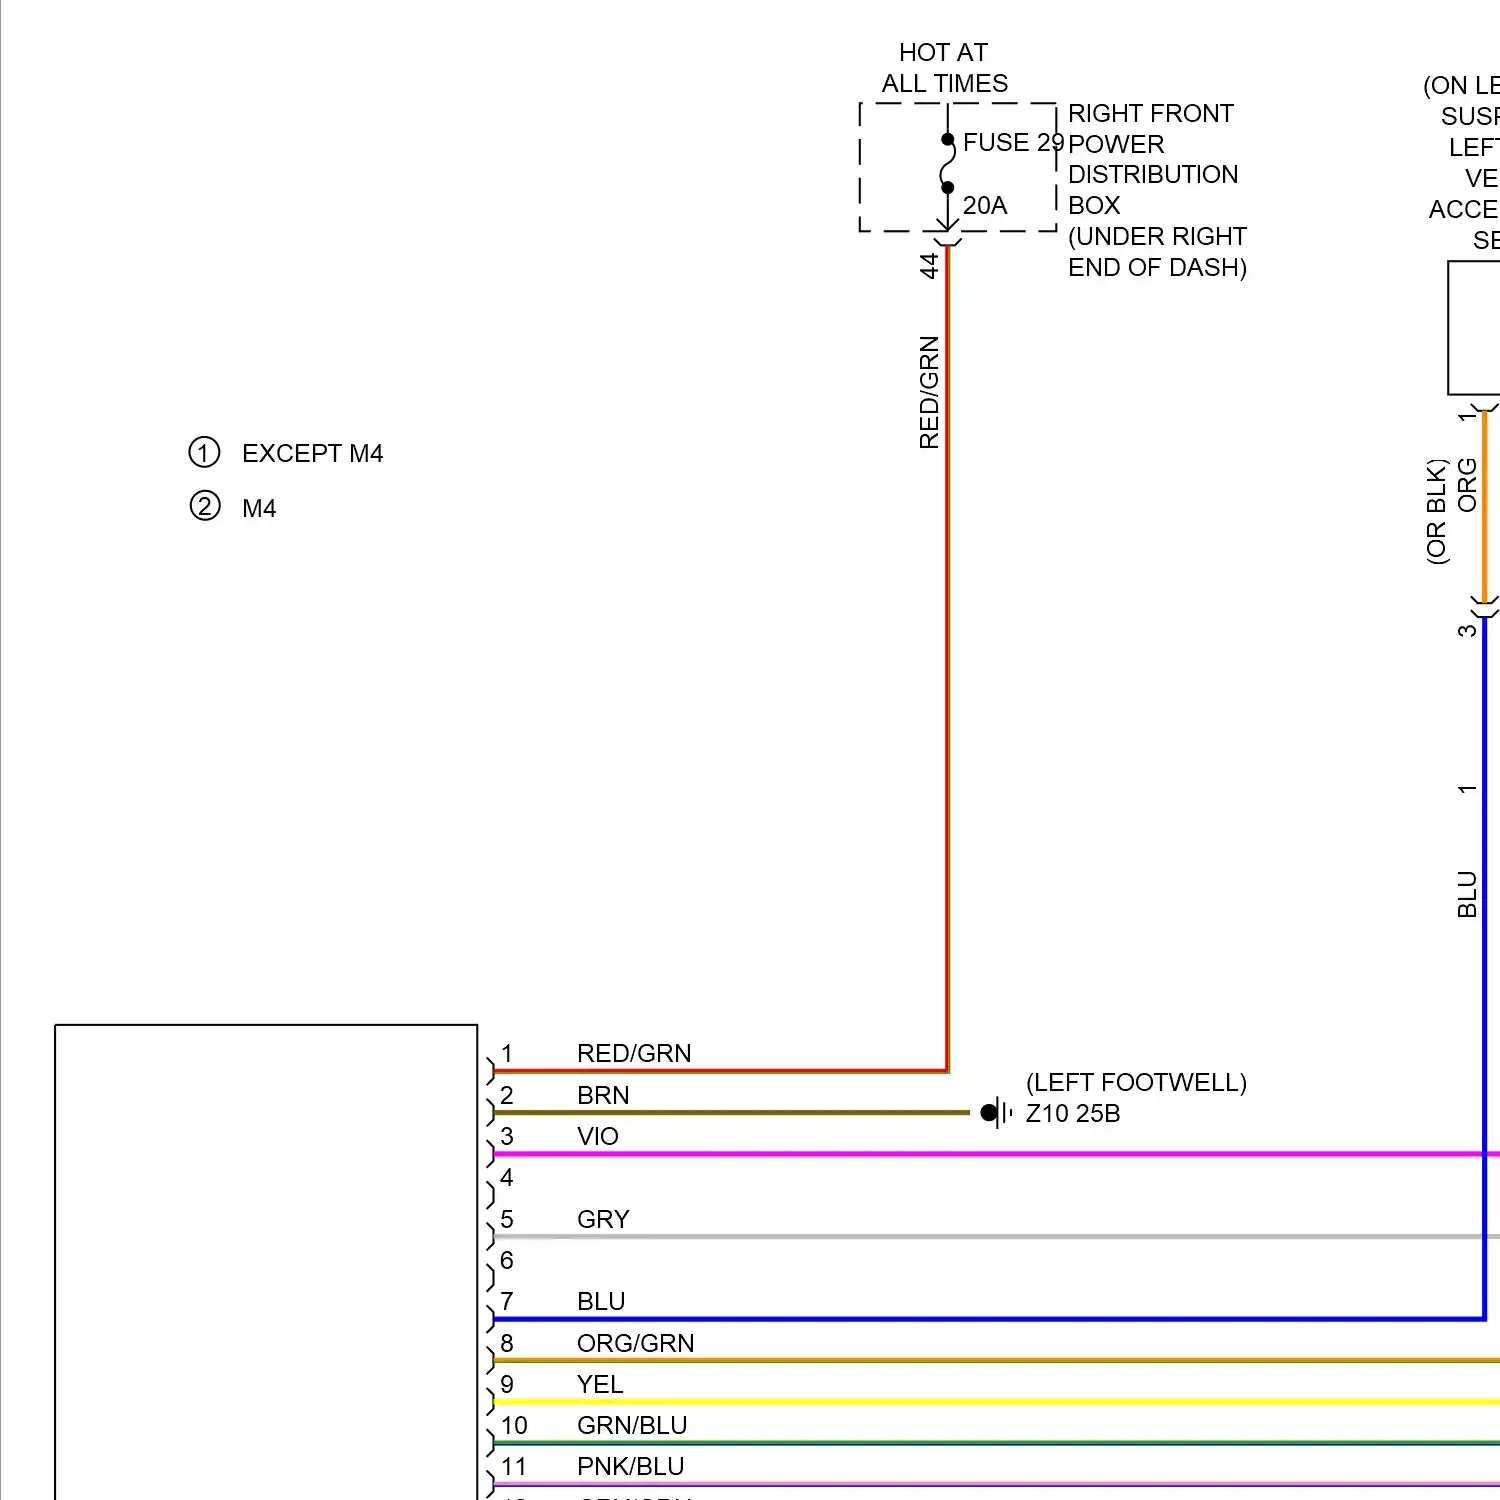Click the vertical 'BLU' wire label
The width and height of the screenshot is (1500, 1500).
1467,894
